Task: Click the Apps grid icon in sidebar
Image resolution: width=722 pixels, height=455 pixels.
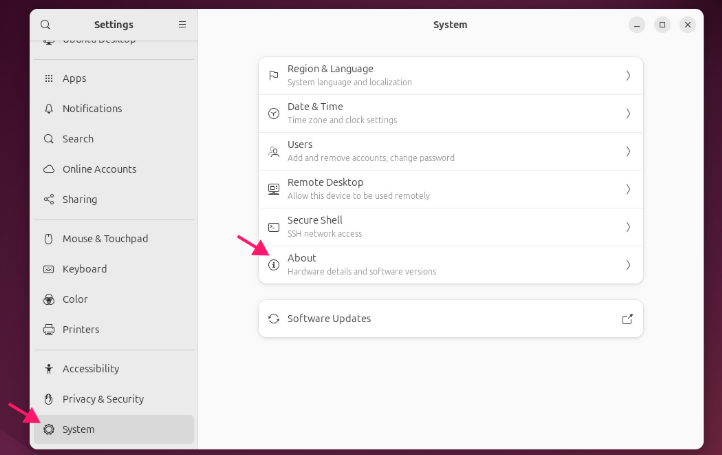Action: [x=49, y=78]
